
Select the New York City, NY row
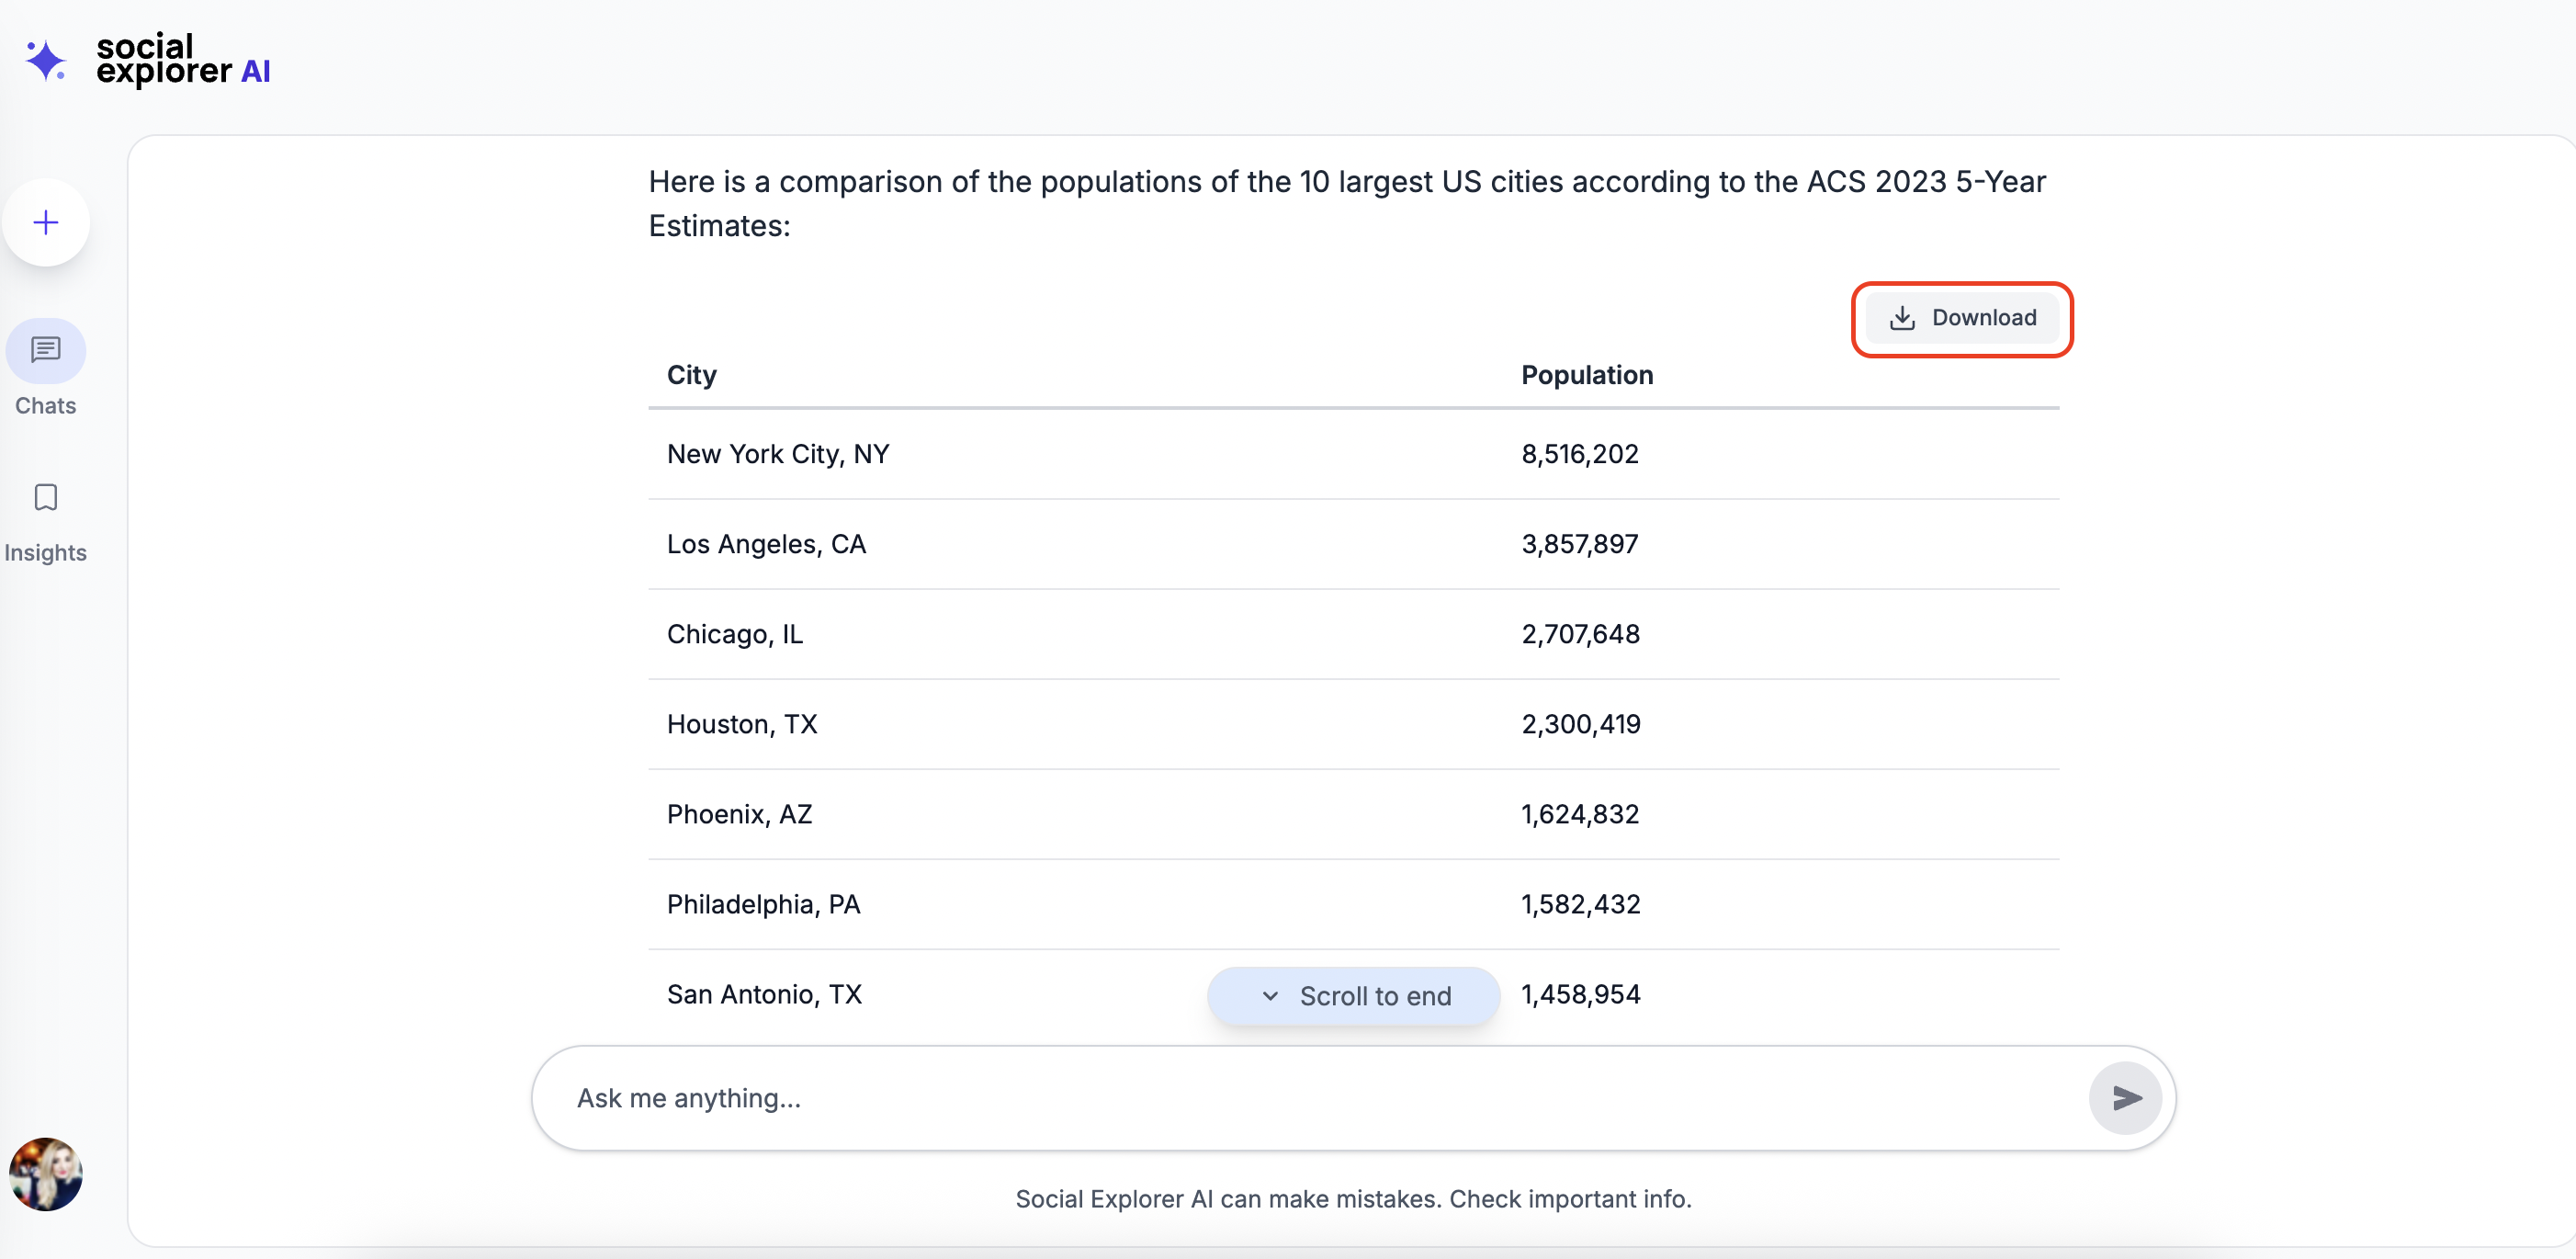click(x=778, y=454)
